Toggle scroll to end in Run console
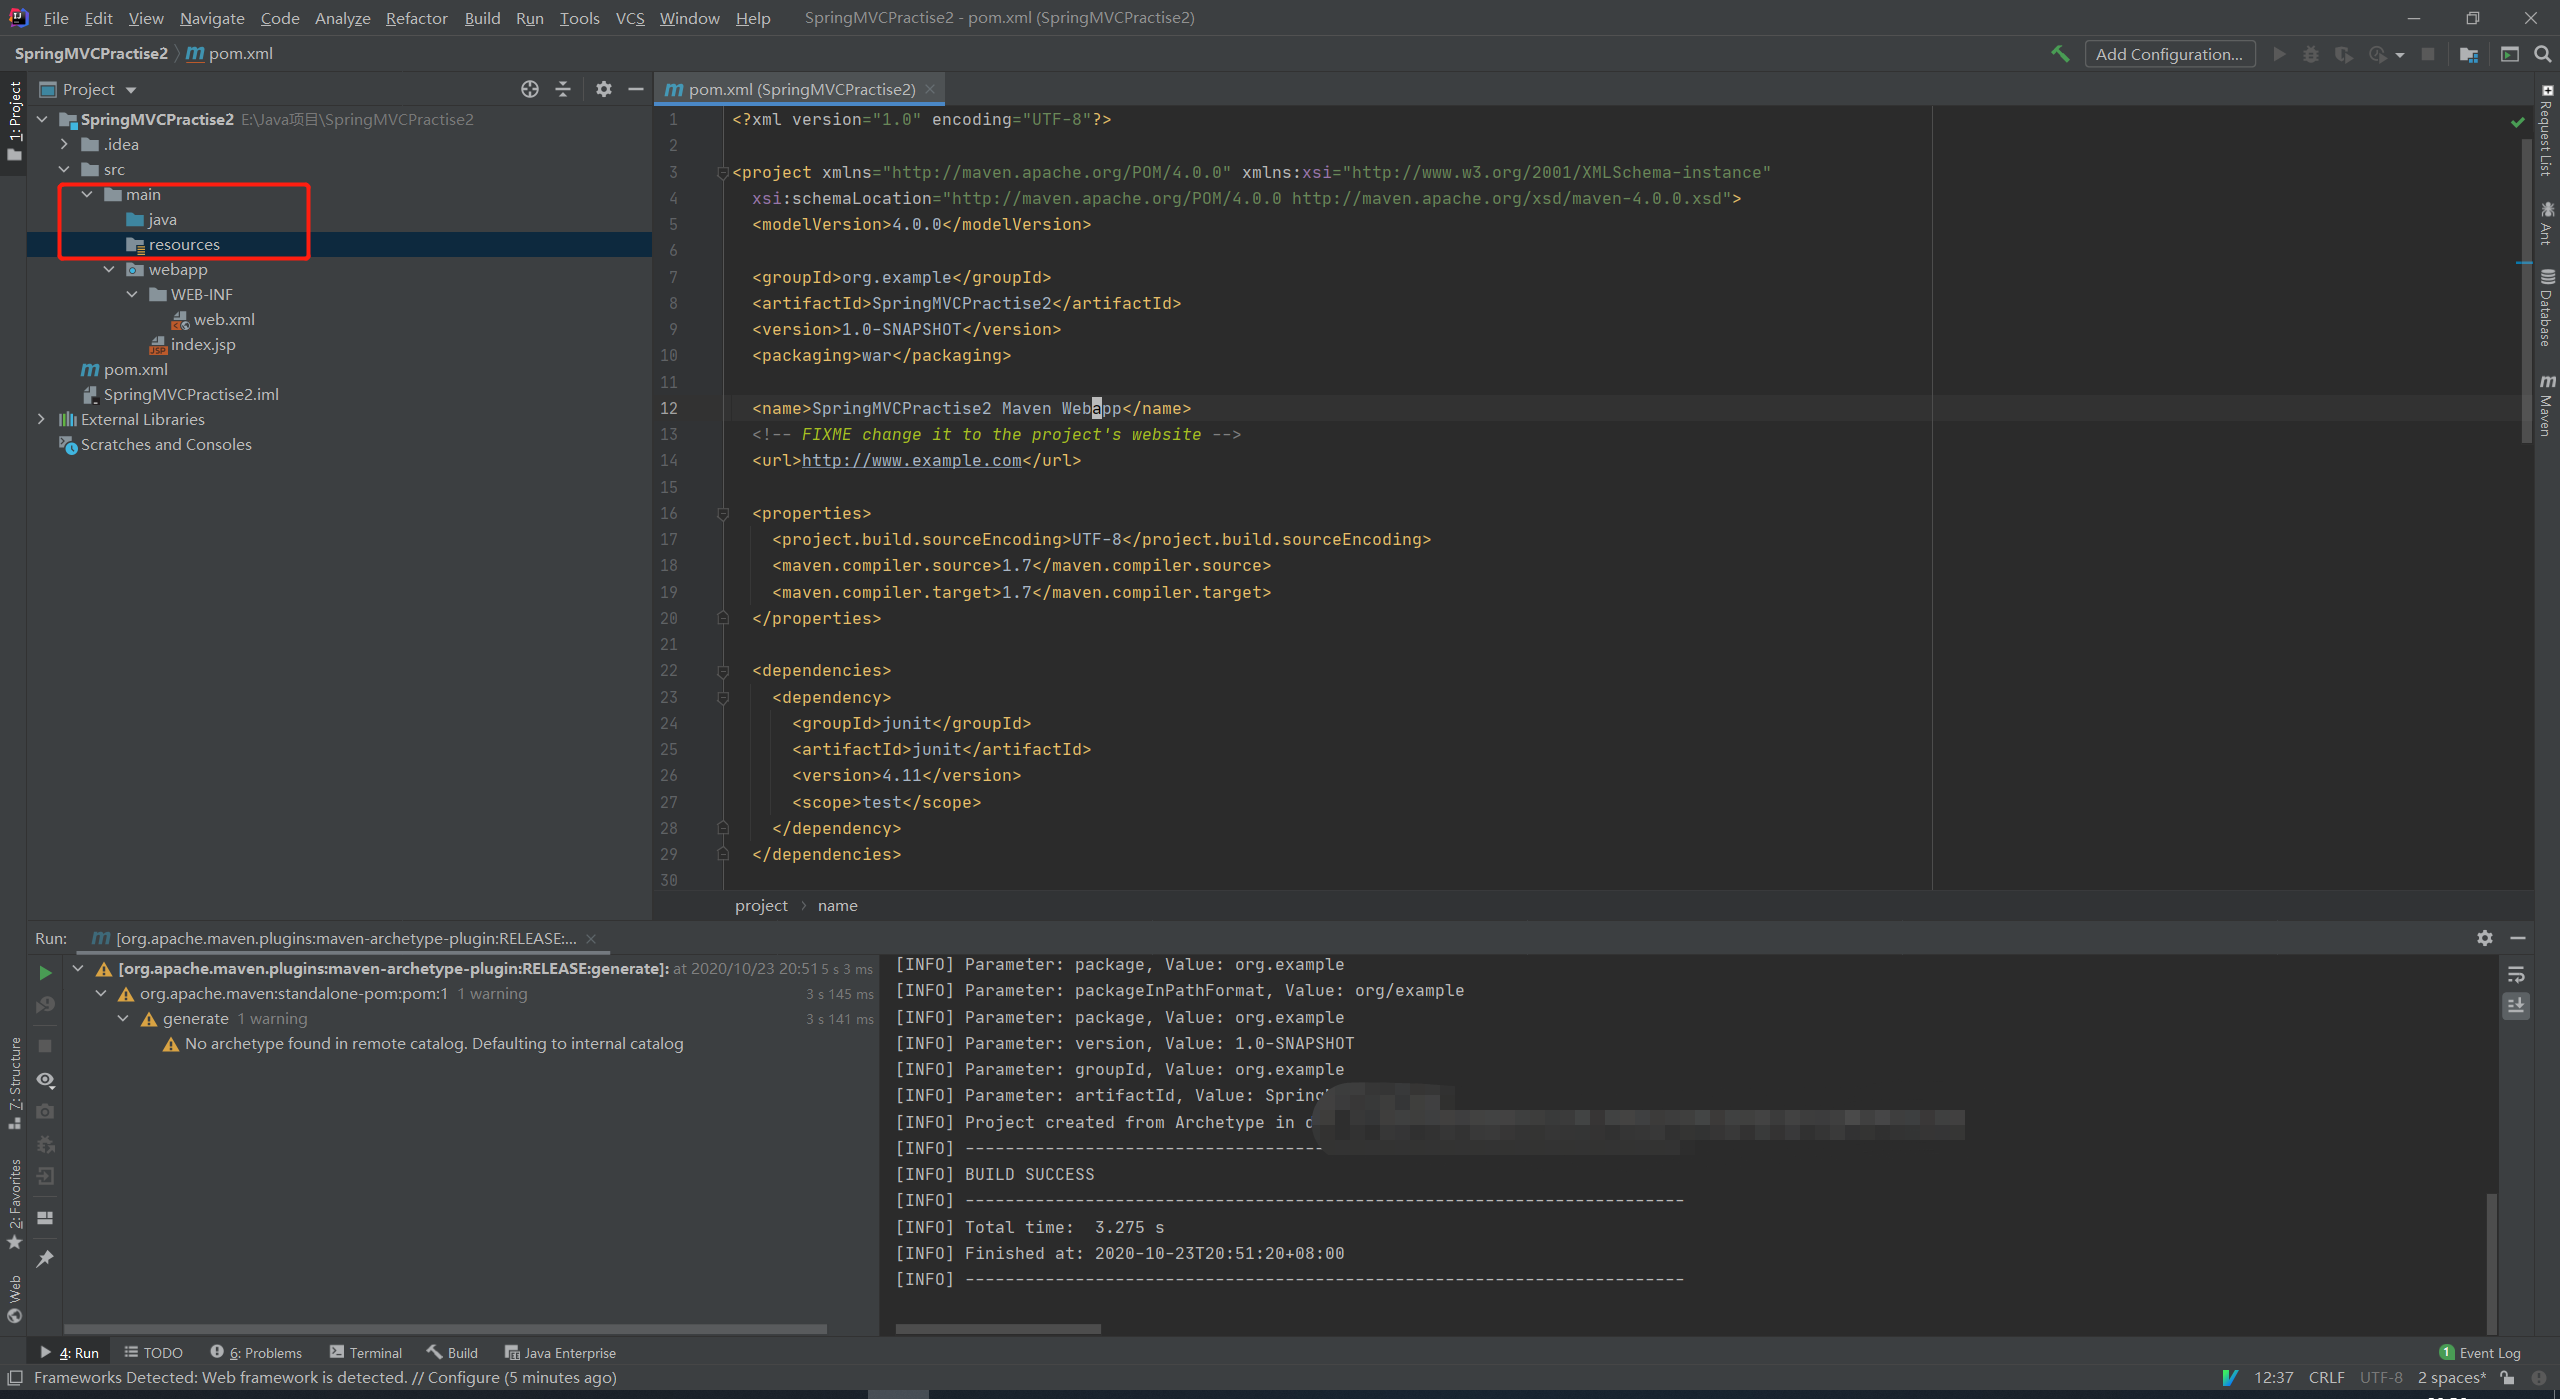2560x1399 pixels. click(2516, 1005)
